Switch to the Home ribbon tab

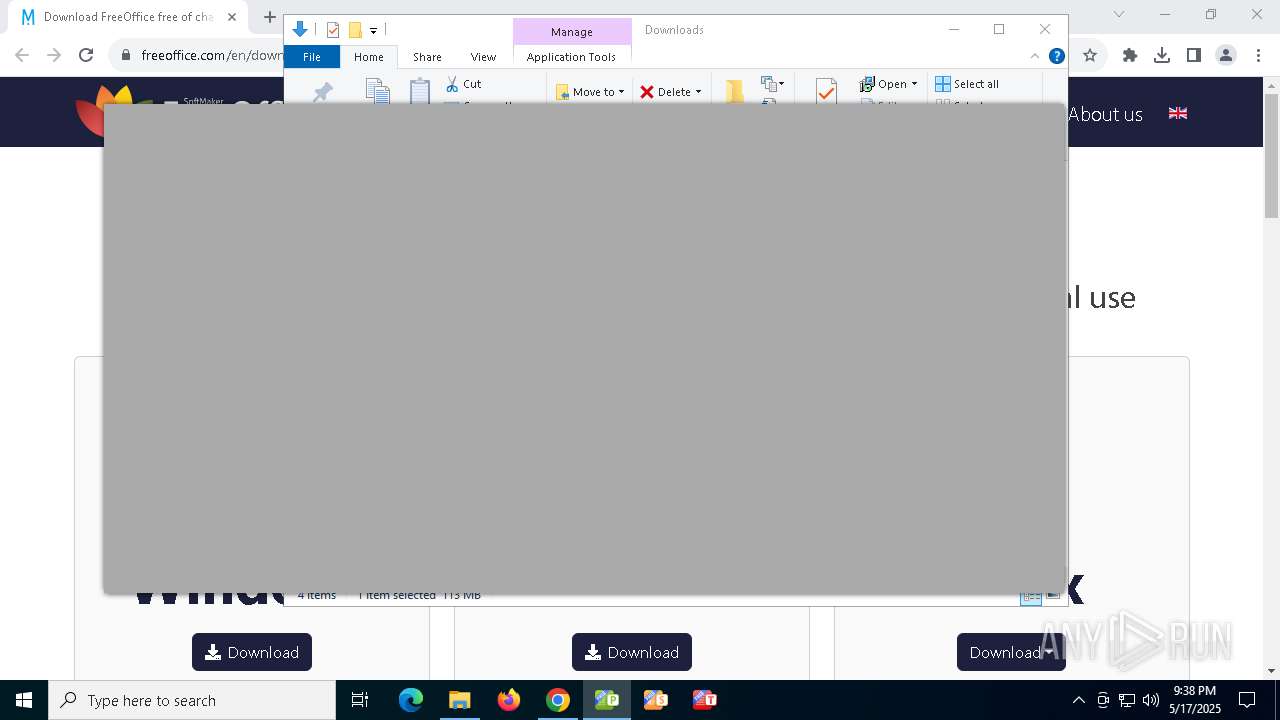click(369, 57)
